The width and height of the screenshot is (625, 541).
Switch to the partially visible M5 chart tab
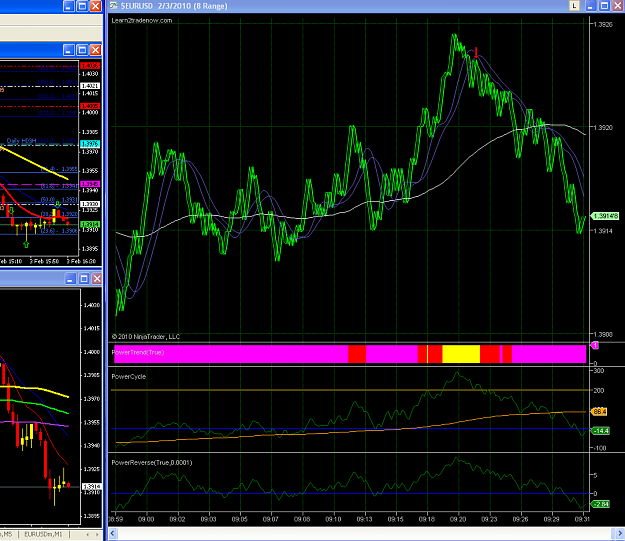point(7,534)
